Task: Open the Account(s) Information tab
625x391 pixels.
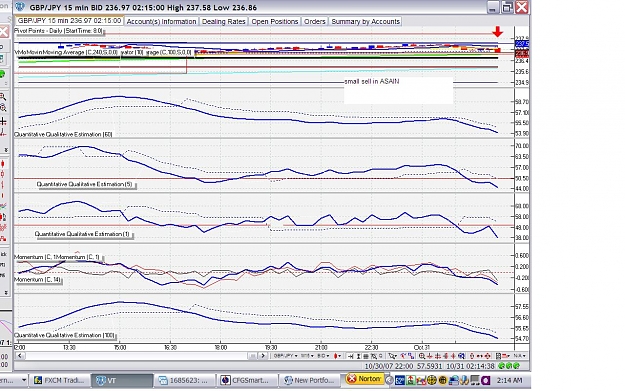Action: pyautogui.click(x=161, y=22)
